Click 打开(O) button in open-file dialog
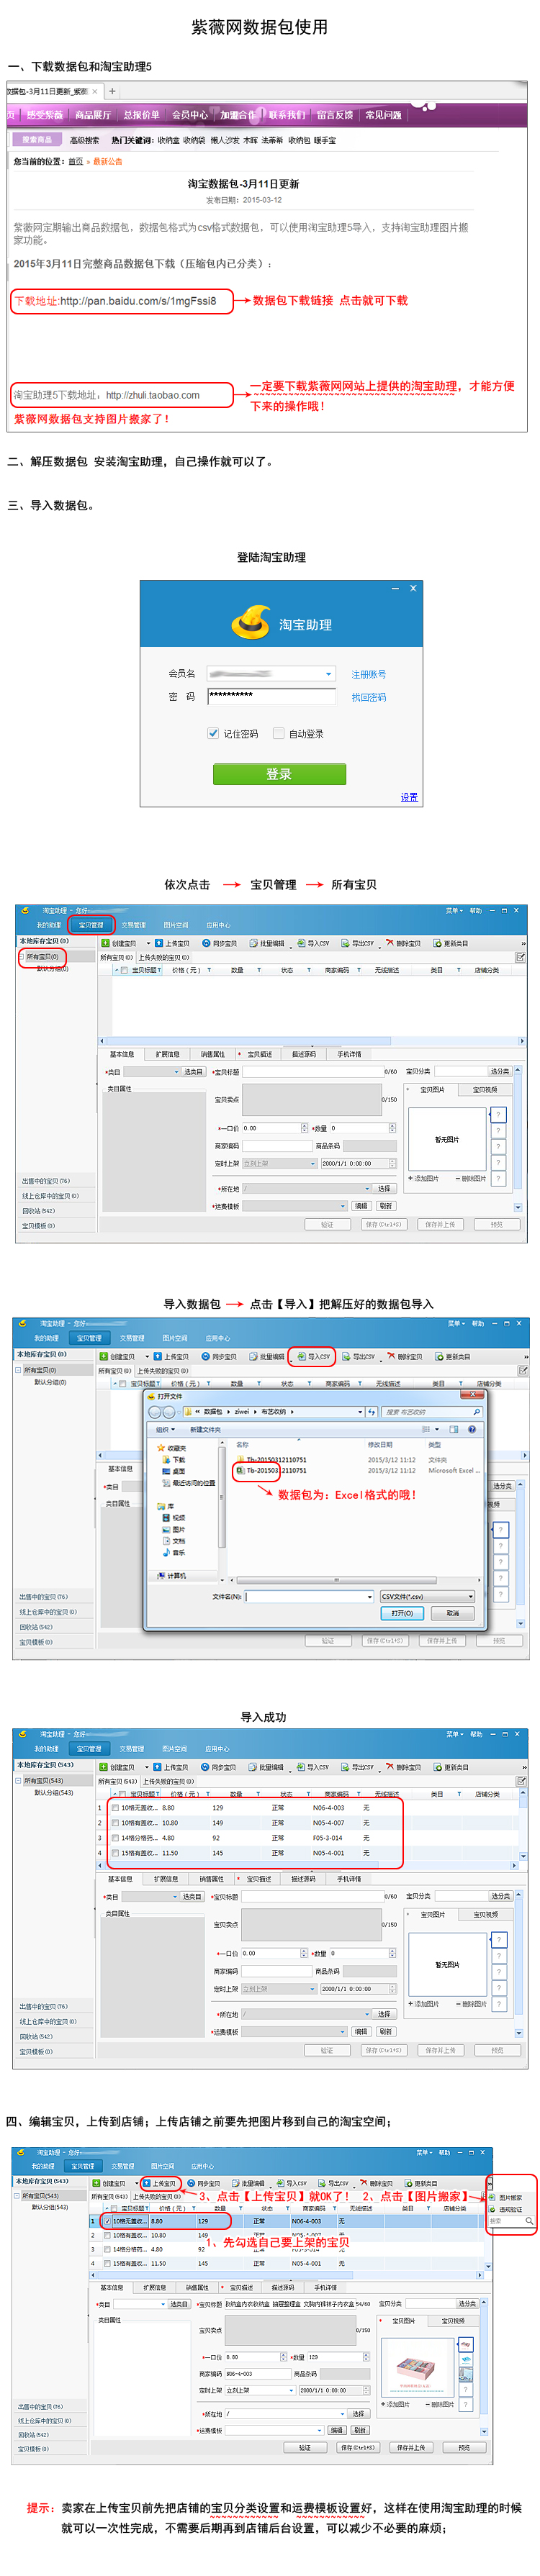The height and width of the screenshot is (2576, 540). click(x=402, y=1613)
